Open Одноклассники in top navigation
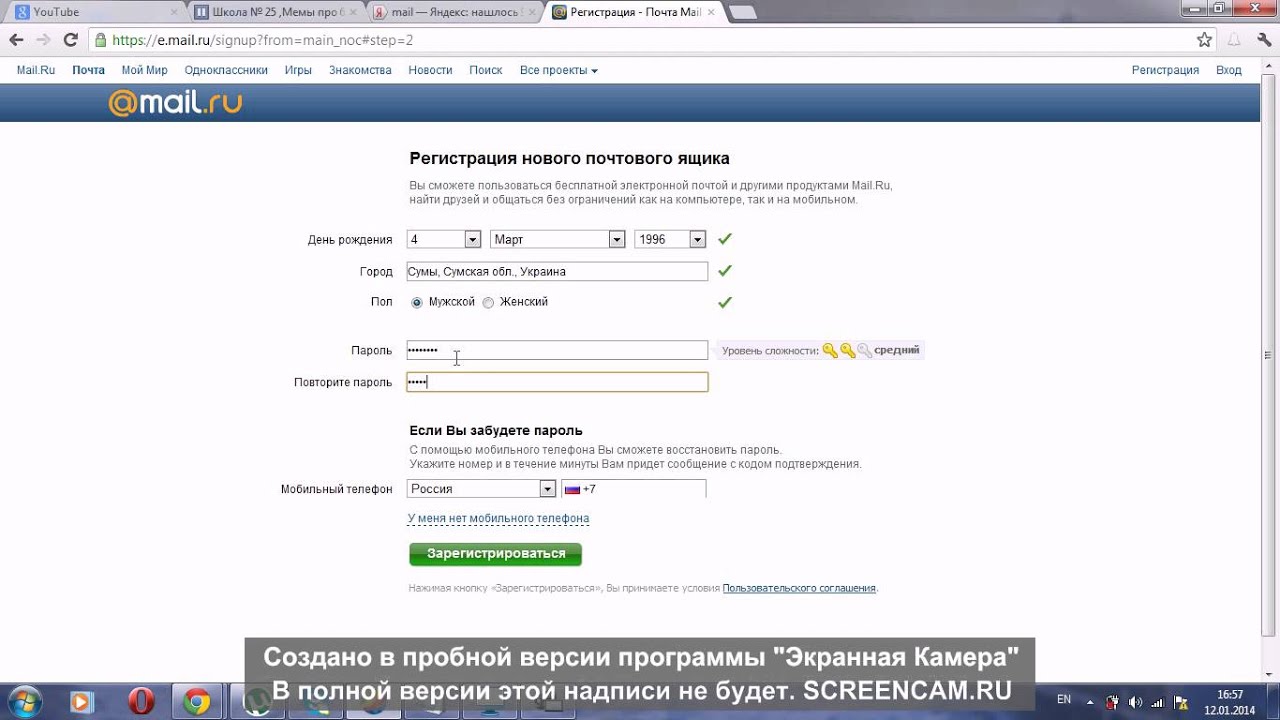Image resolution: width=1280 pixels, height=720 pixels. [x=226, y=70]
